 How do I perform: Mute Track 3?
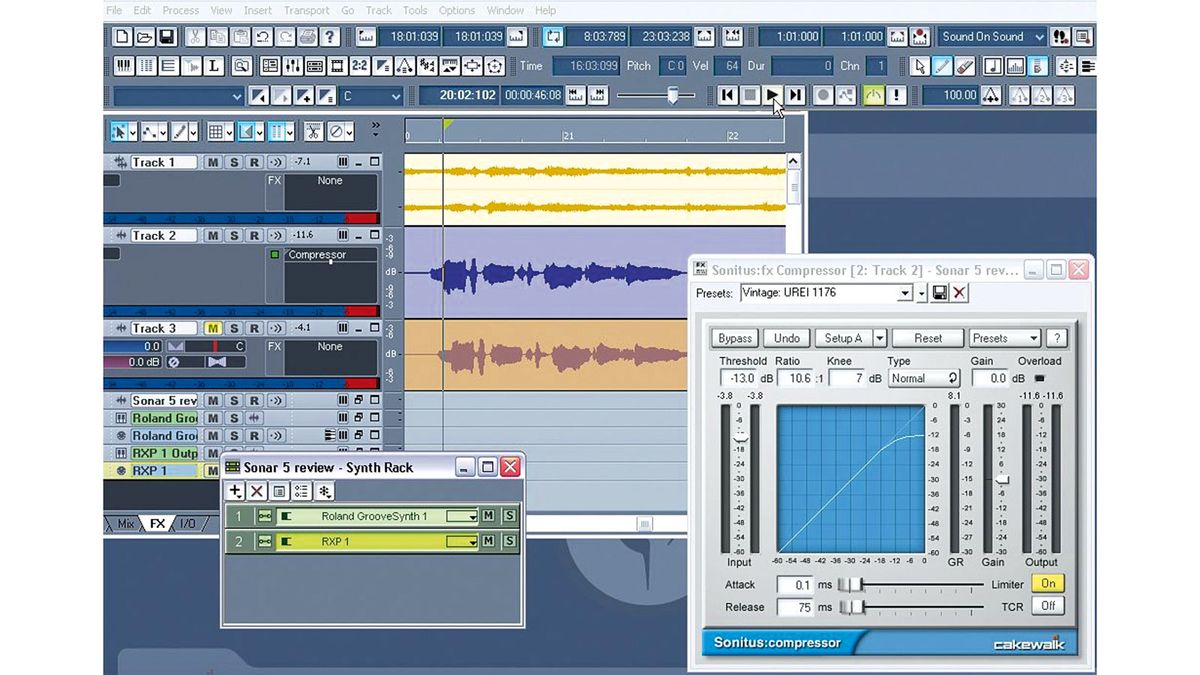click(213, 328)
